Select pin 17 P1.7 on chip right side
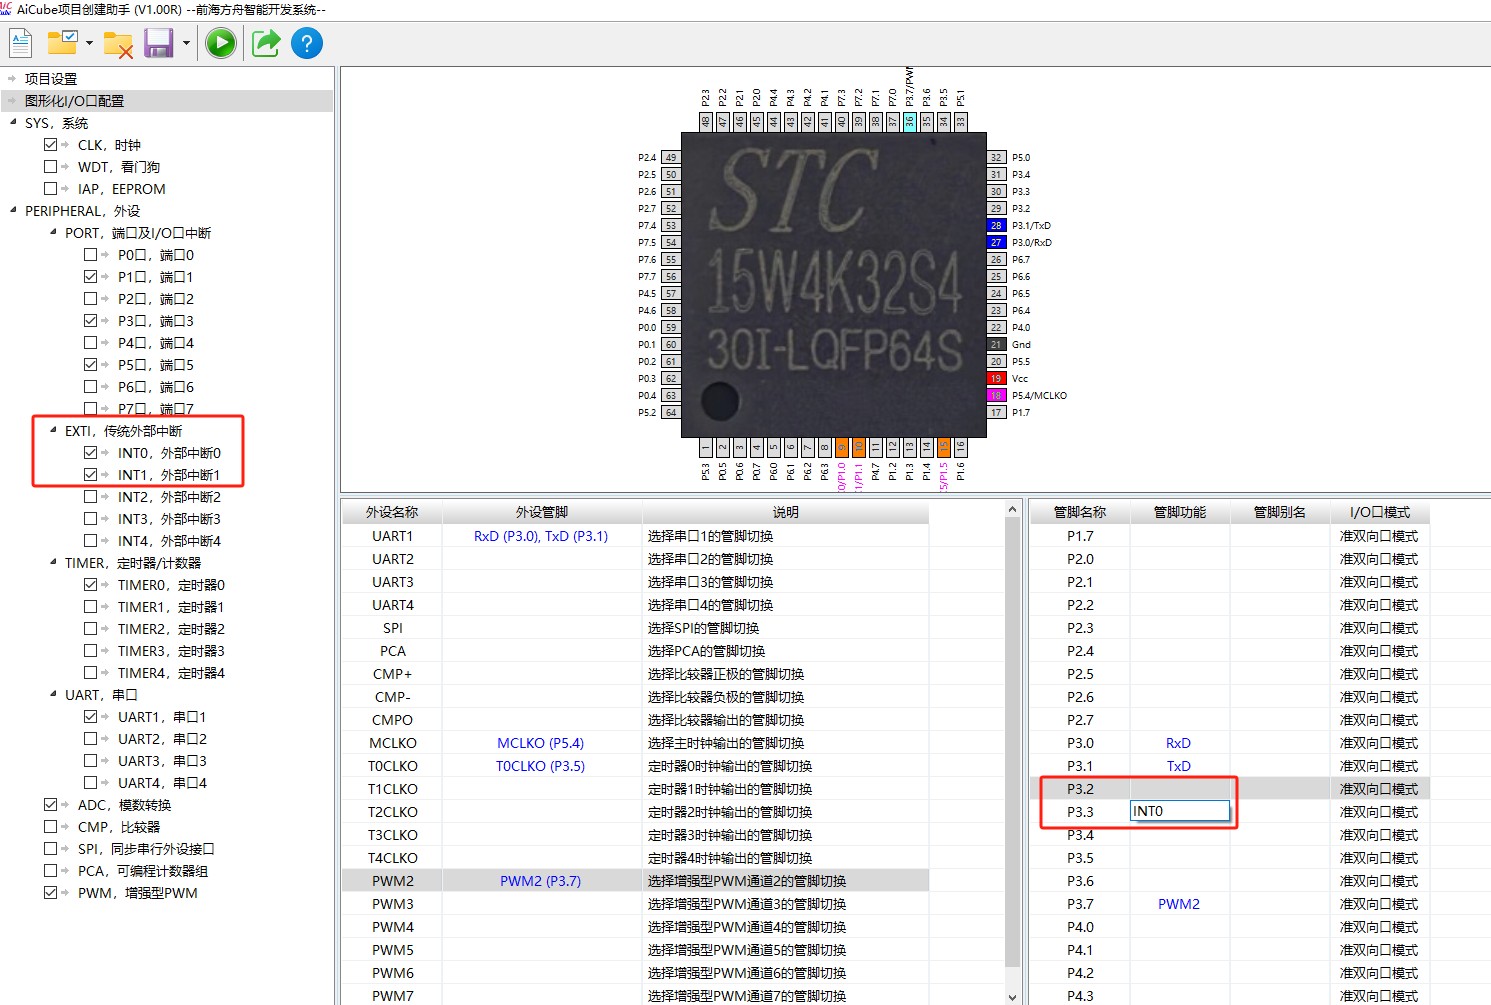The height and width of the screenshot is (1005, 1491). coord(996,412)
